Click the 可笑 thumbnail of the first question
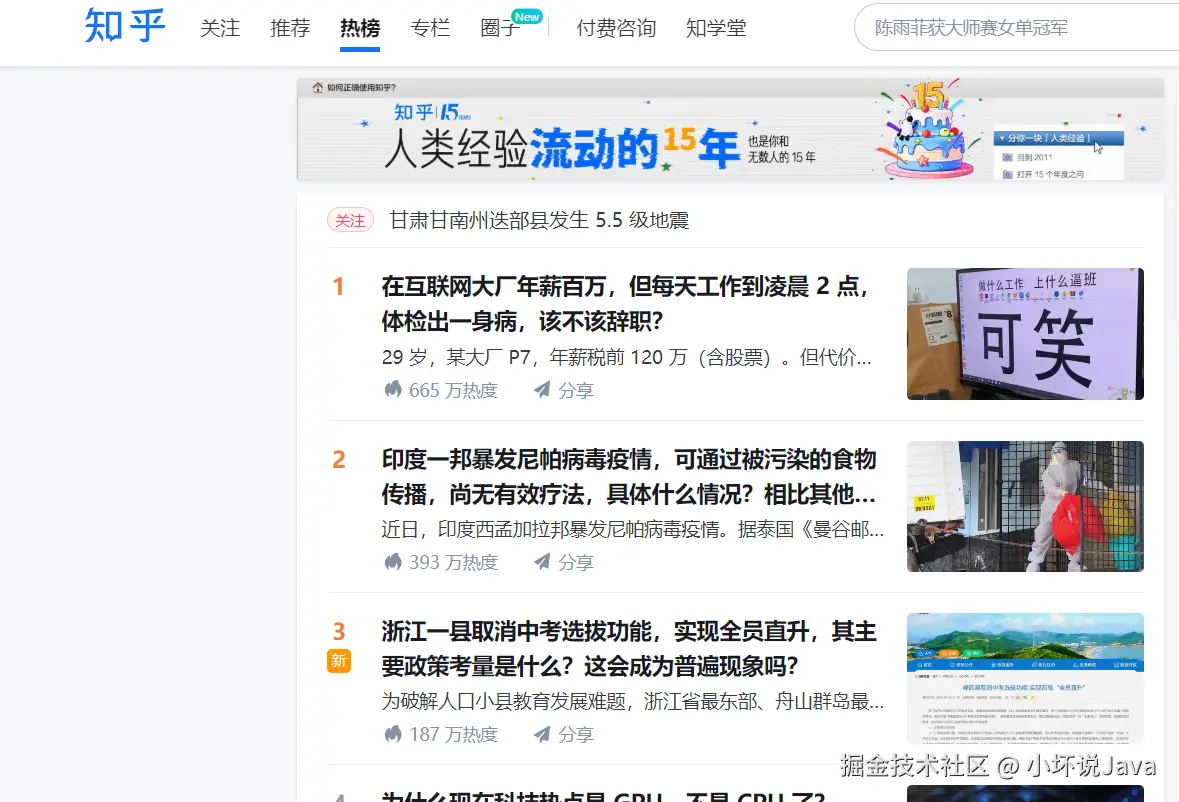Viewport: 1179px width, 802px height. (1024, 333)
